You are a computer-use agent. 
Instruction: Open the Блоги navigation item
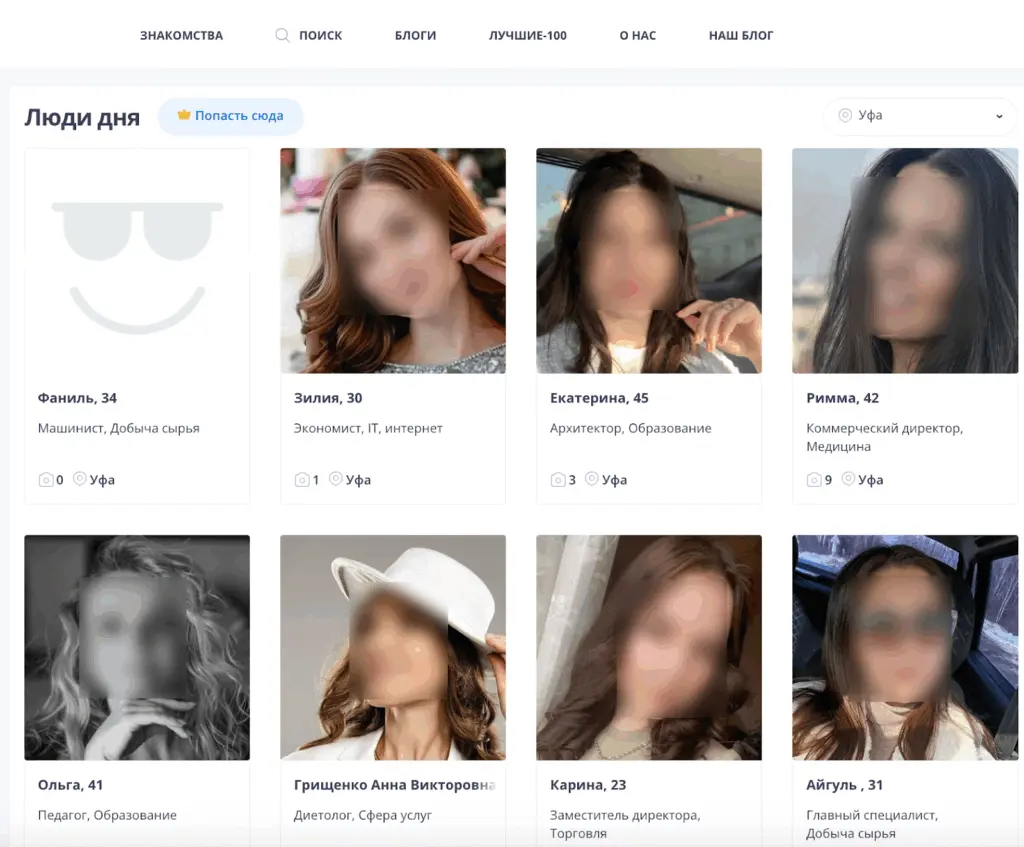click(415, 35)
